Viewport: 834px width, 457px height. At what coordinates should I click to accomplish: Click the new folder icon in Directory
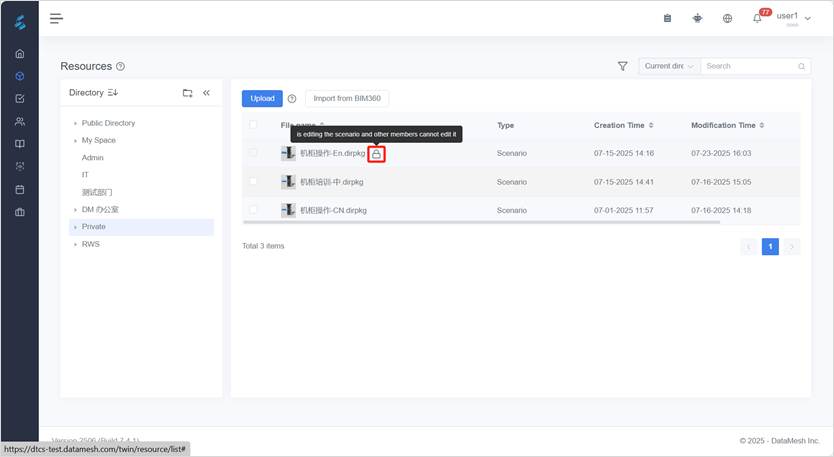click(187, 93)
